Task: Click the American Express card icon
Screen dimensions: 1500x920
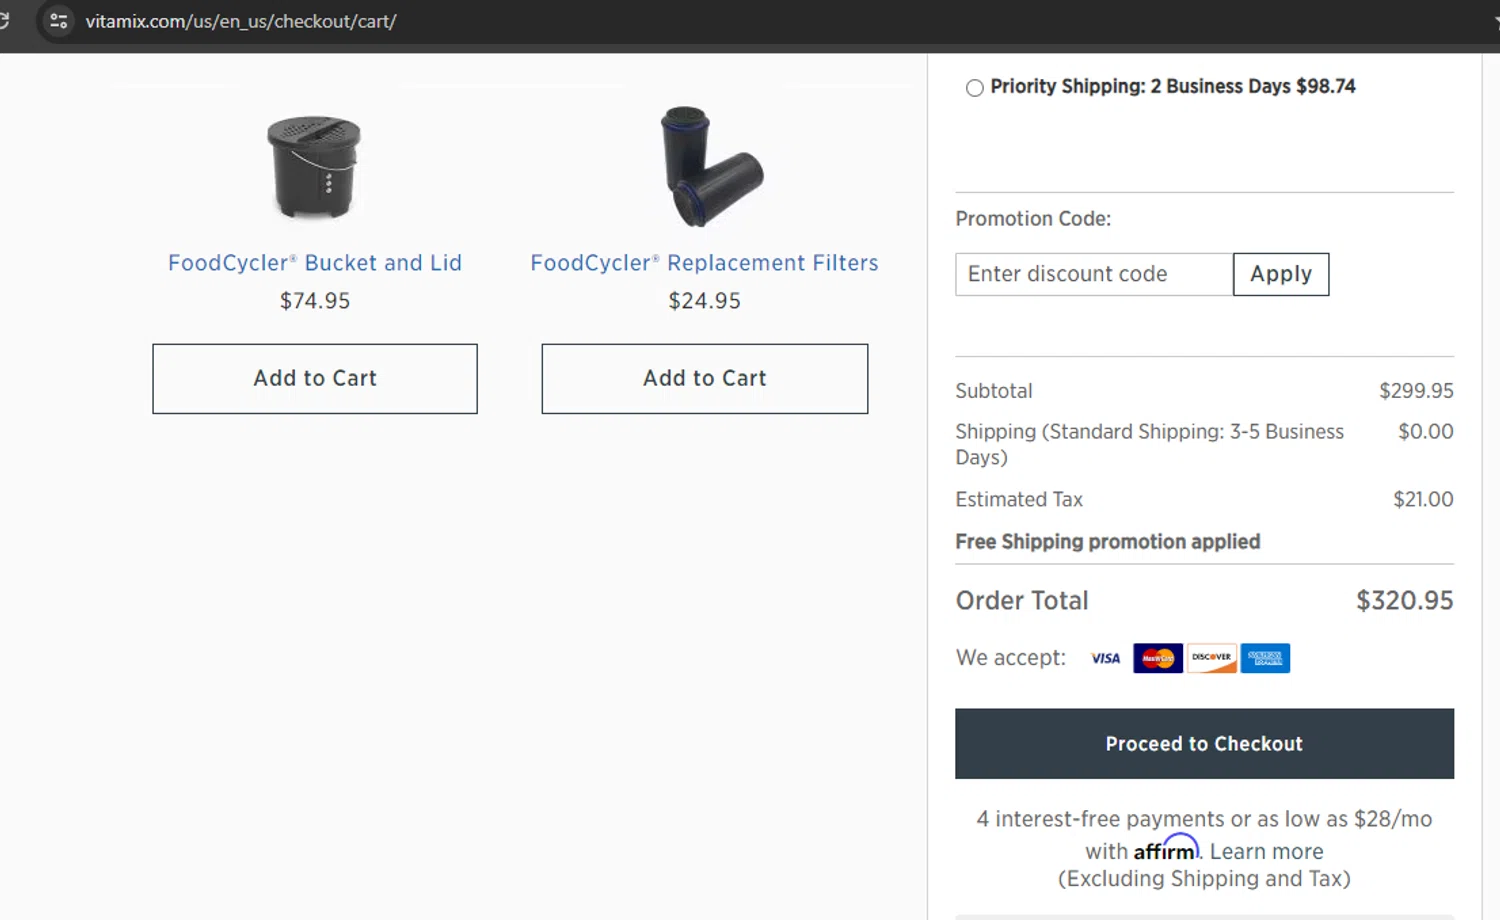Action: point(1265,658)
